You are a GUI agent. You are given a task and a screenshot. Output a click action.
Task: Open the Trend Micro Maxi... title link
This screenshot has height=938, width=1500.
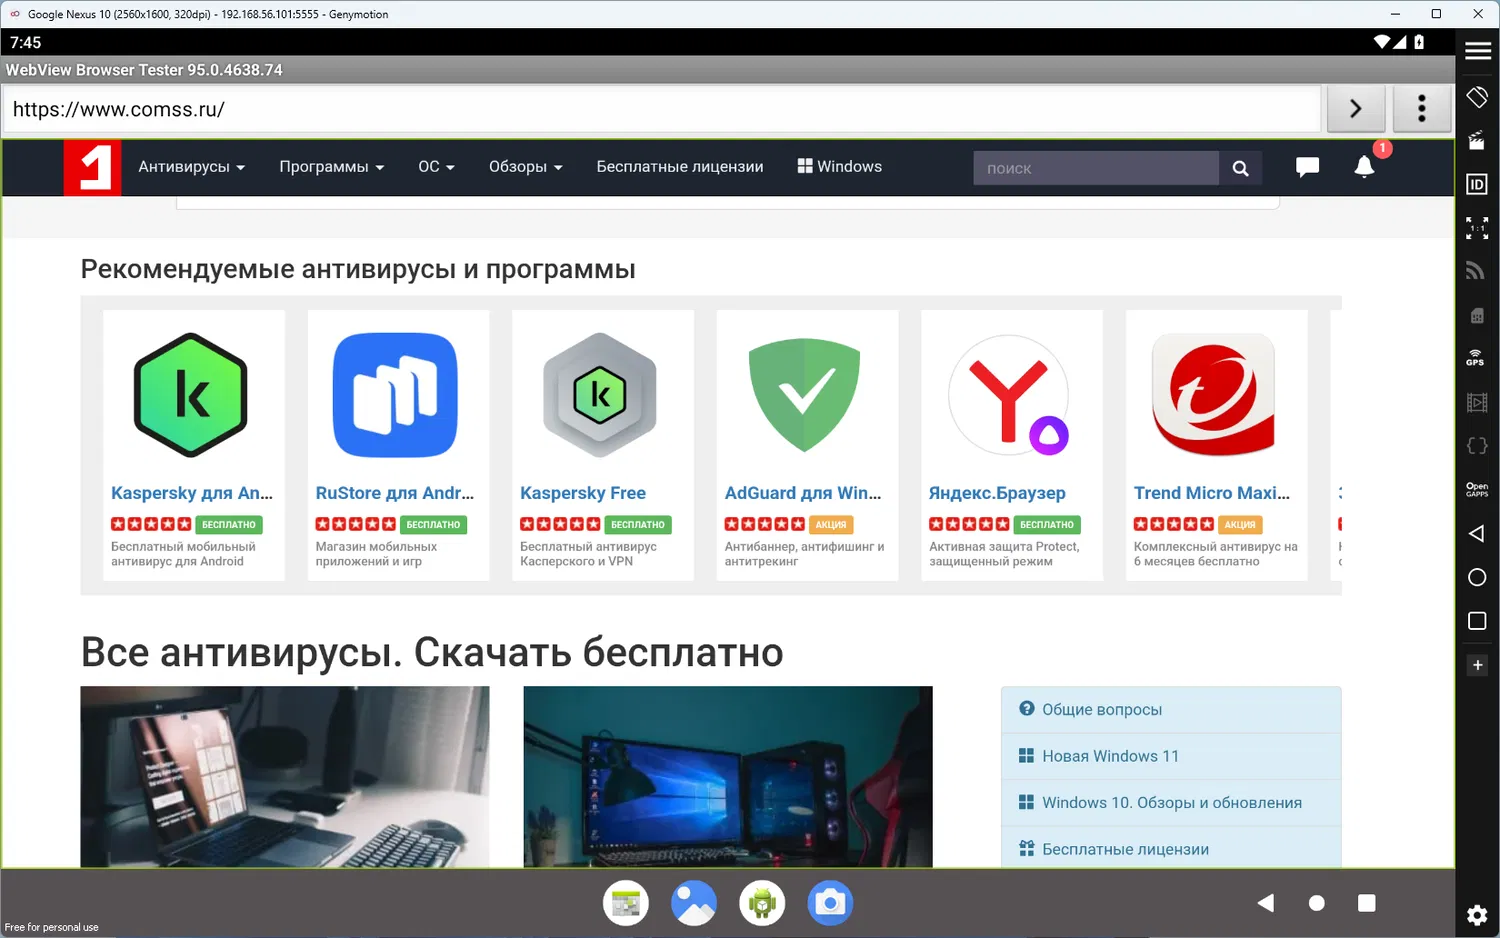pos(1212,493)
